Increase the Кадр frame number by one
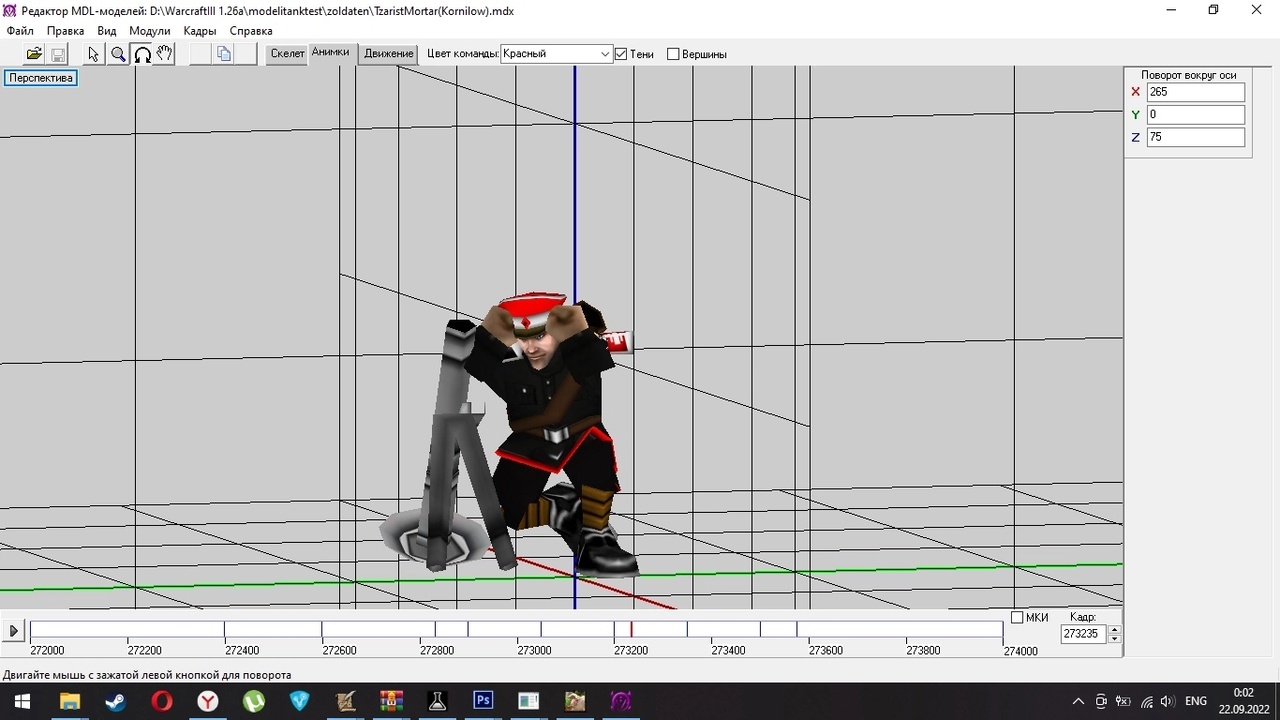Viewport: 1280px width, 720px height. (x=1115, y=629)
